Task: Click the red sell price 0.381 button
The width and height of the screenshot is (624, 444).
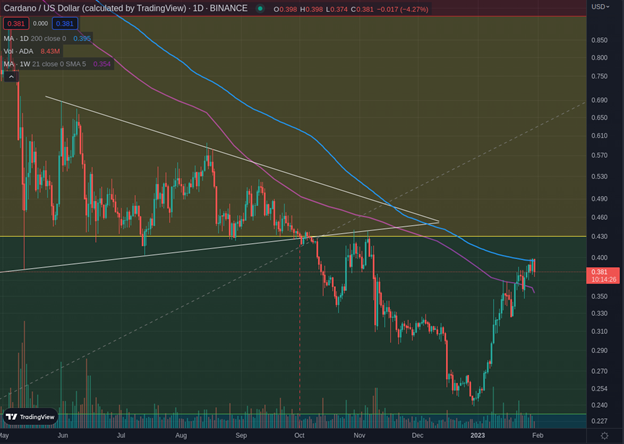Action: pyautogui.click(x=16, y=23)
